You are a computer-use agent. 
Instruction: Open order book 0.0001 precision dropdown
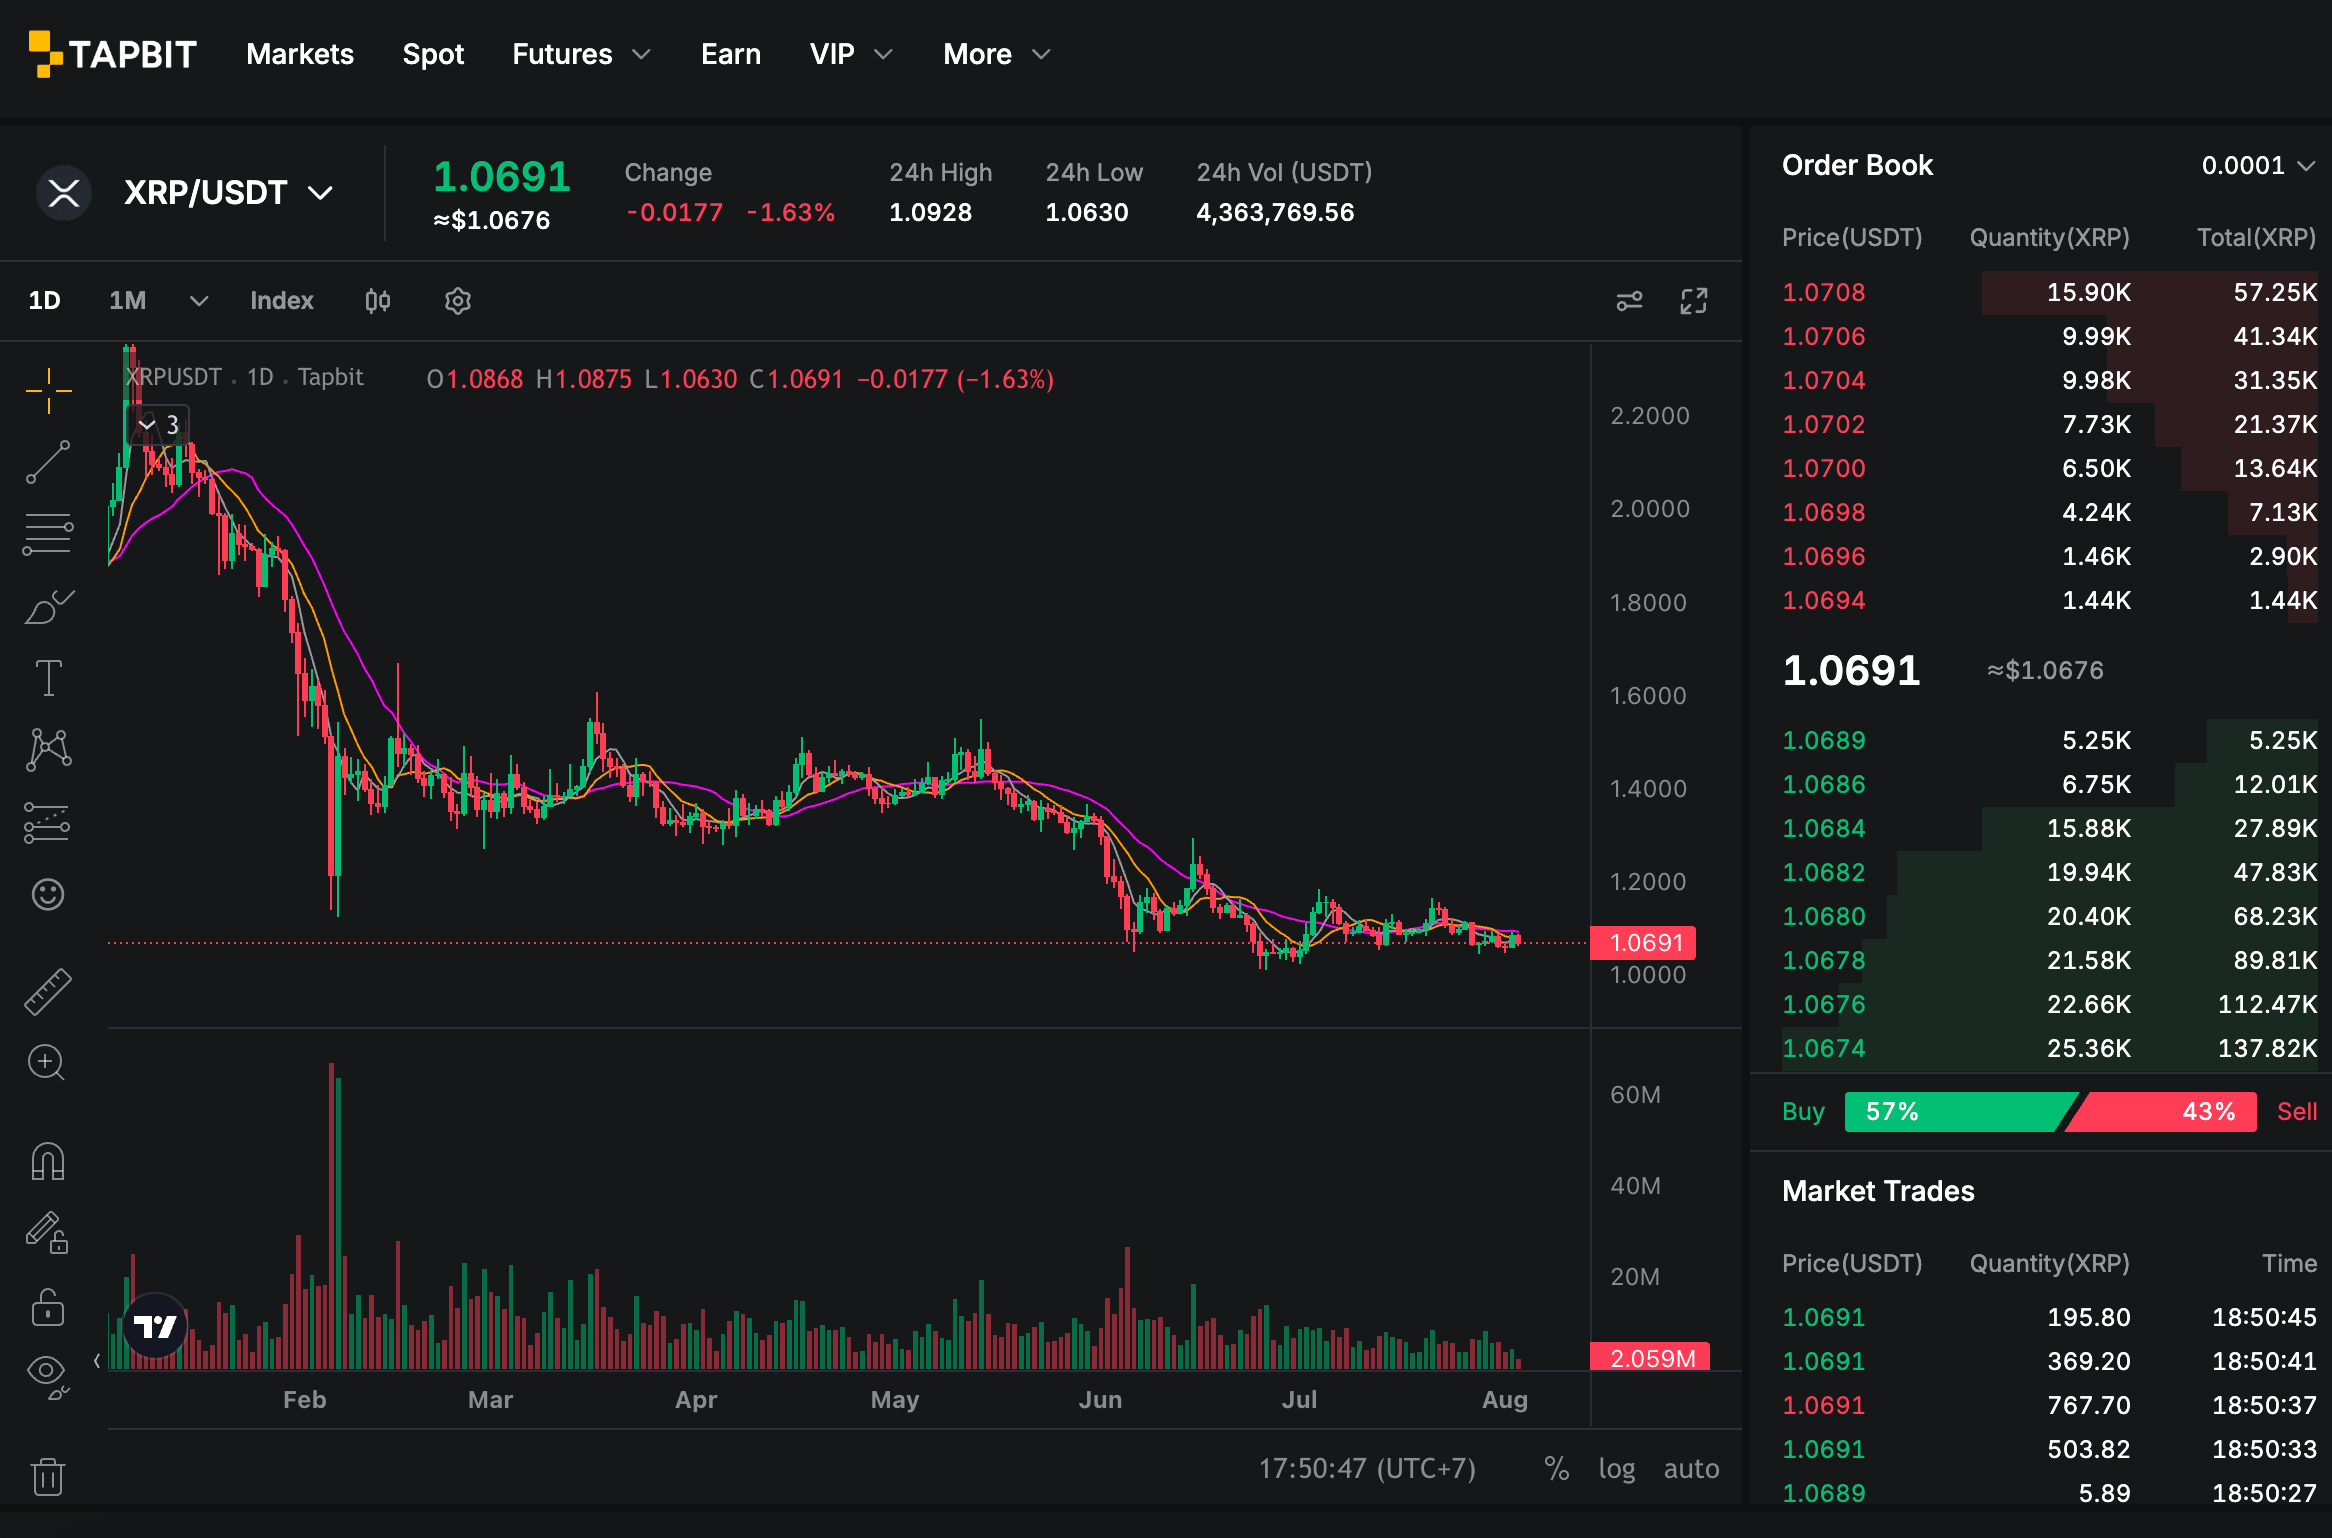click(x=2258, y=165)
